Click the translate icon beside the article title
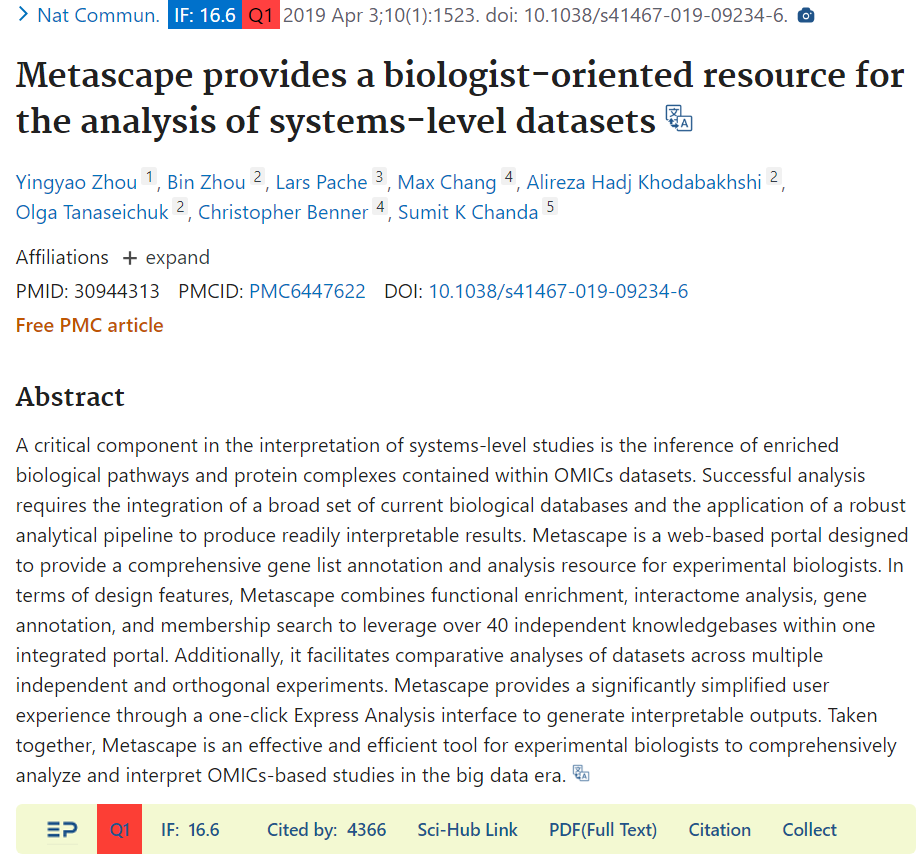This screenshot has width=920, height=858. tap(679, 118)
